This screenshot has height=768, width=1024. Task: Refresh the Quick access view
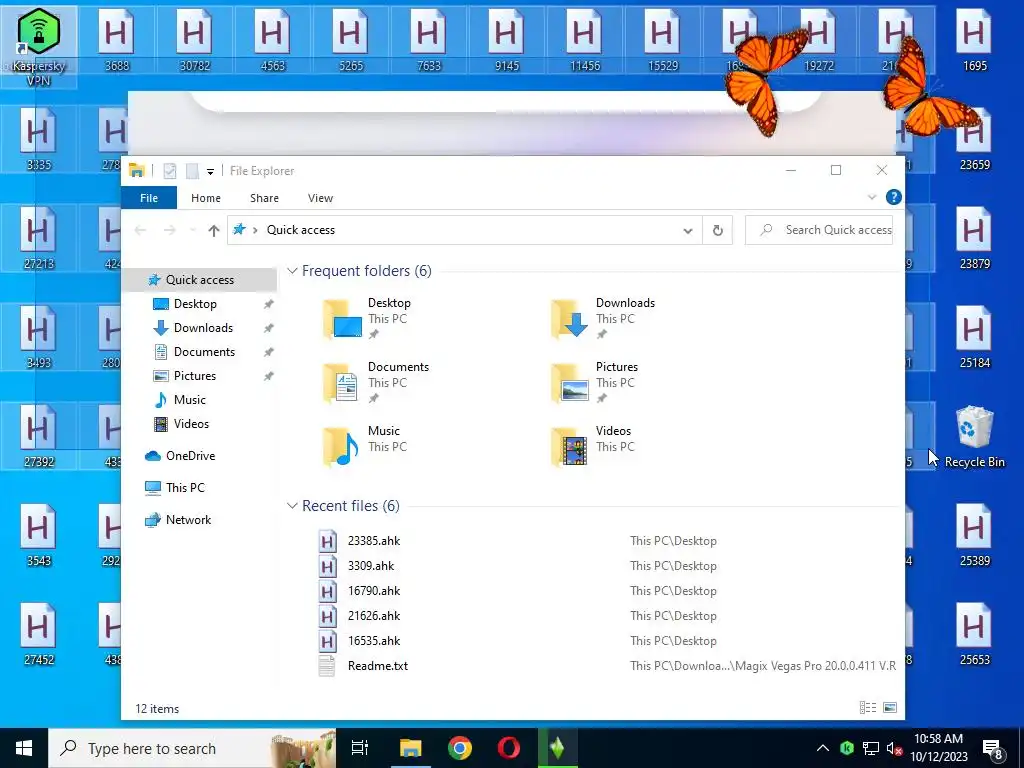(x=717, y=230)
